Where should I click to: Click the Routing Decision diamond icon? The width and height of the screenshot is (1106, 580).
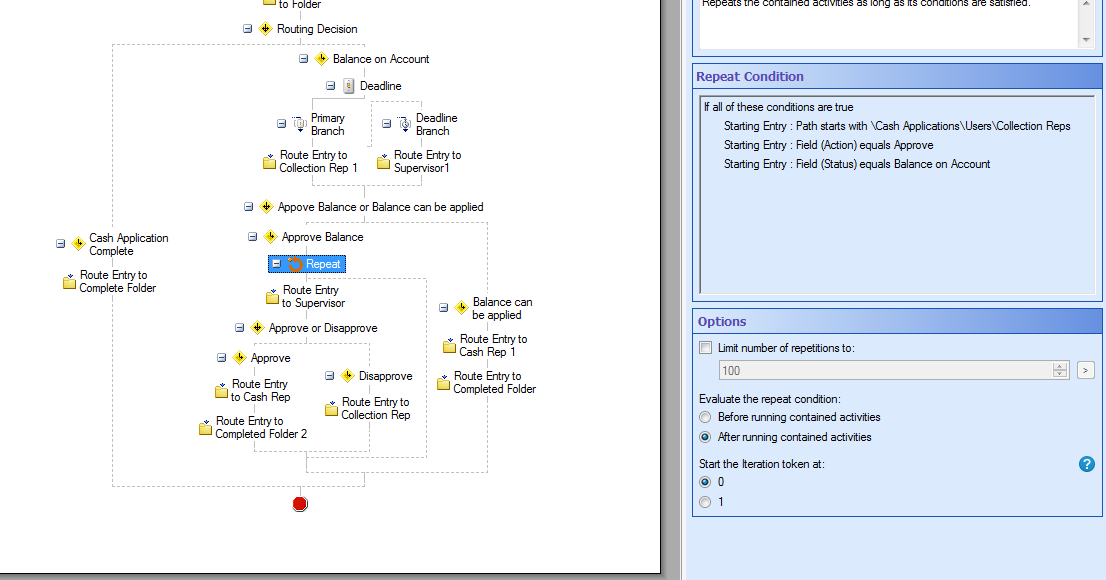coord(265,29)
